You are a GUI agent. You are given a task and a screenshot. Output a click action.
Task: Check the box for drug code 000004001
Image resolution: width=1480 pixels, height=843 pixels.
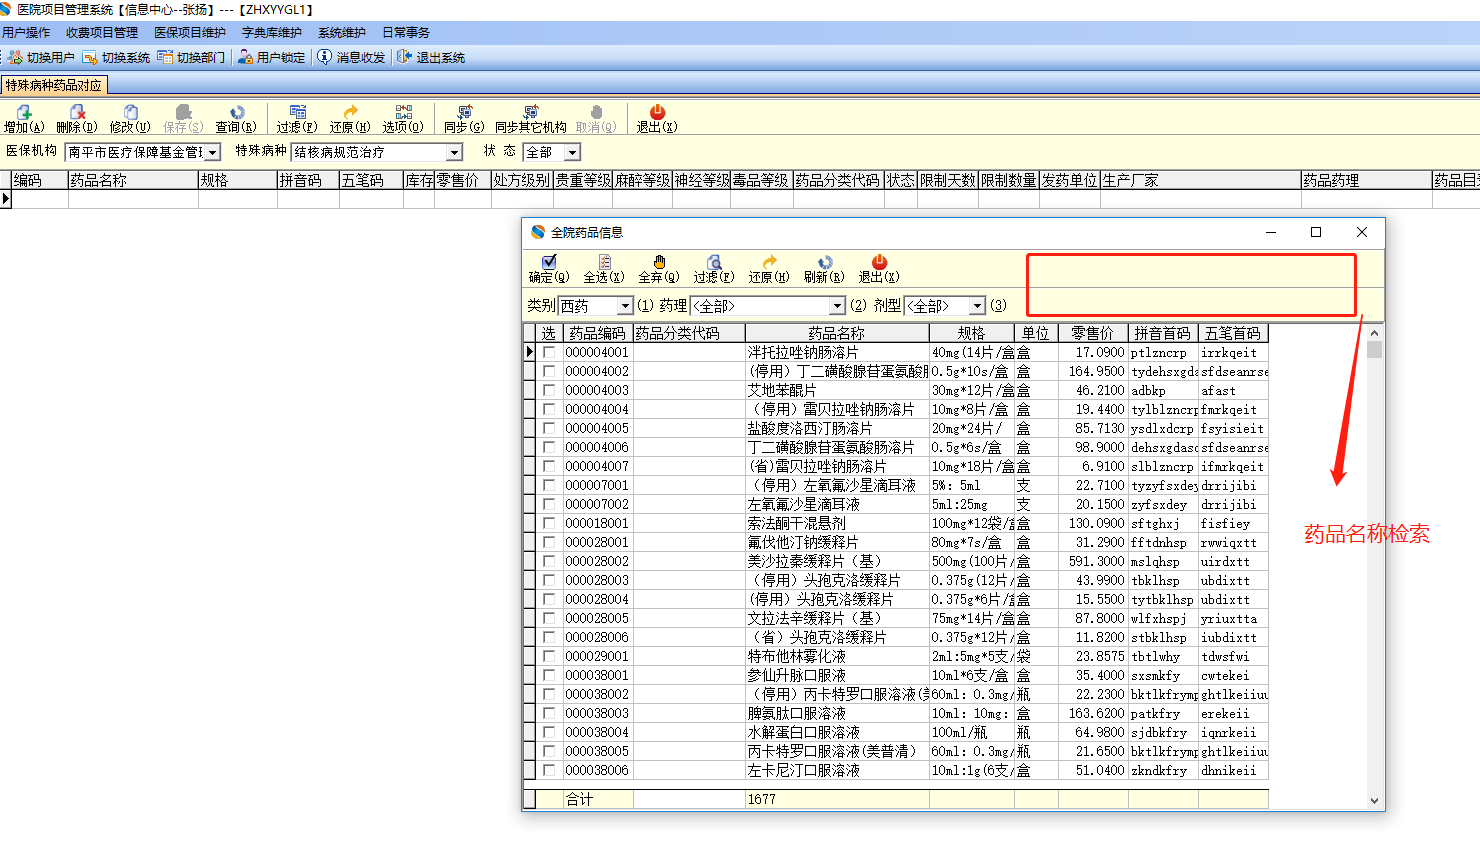click(549, 352)
